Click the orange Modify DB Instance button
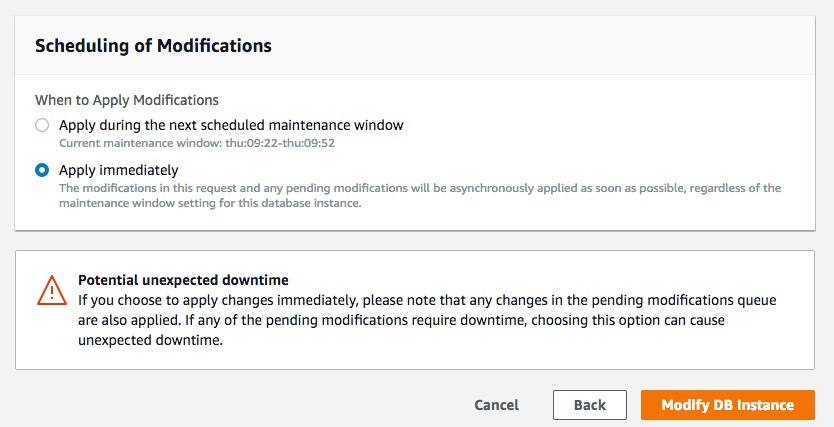The height and width of the screenshot is (427, 834). [727, 405]
